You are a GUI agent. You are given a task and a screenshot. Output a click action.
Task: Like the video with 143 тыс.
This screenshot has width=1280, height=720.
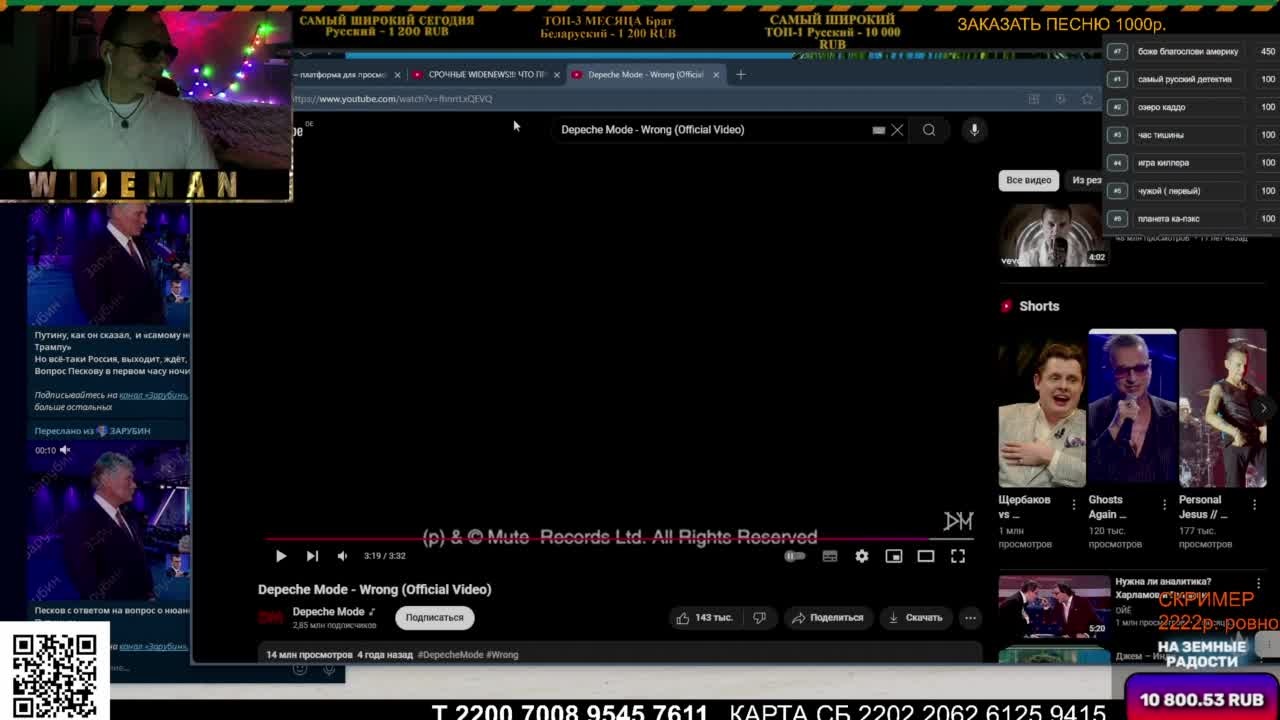(705, 618)
